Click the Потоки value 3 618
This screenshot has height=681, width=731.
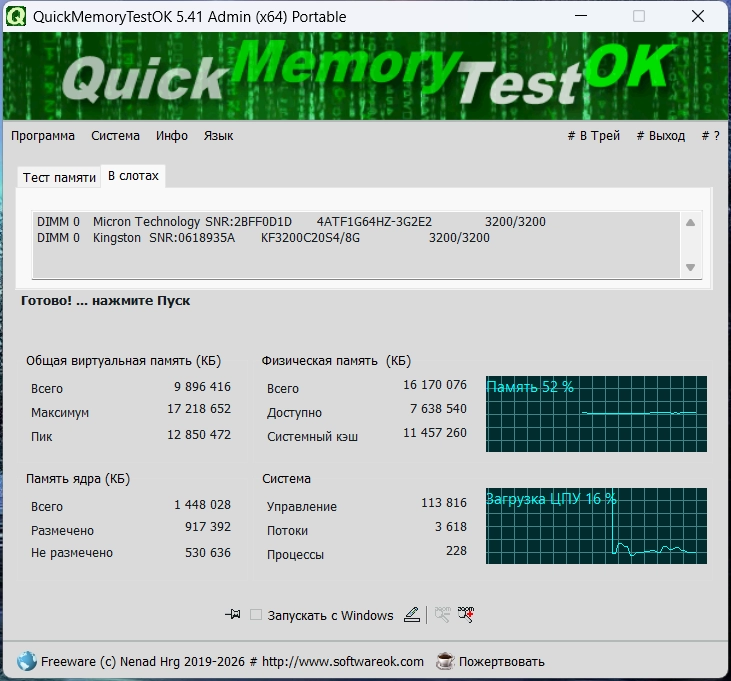[x=451, y=527]
